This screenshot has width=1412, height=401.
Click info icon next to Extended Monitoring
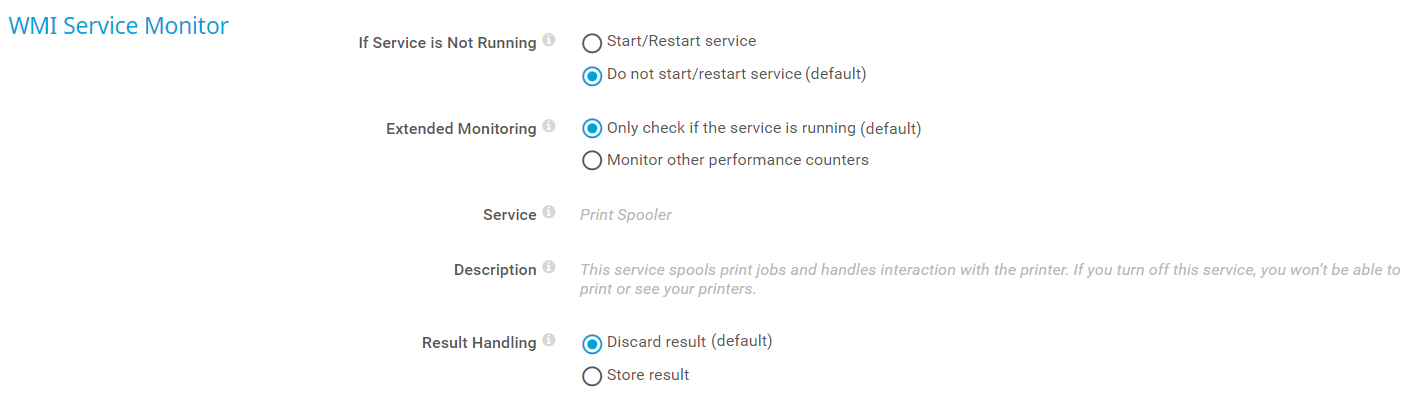pyautogui.click(x=549, y=127)
